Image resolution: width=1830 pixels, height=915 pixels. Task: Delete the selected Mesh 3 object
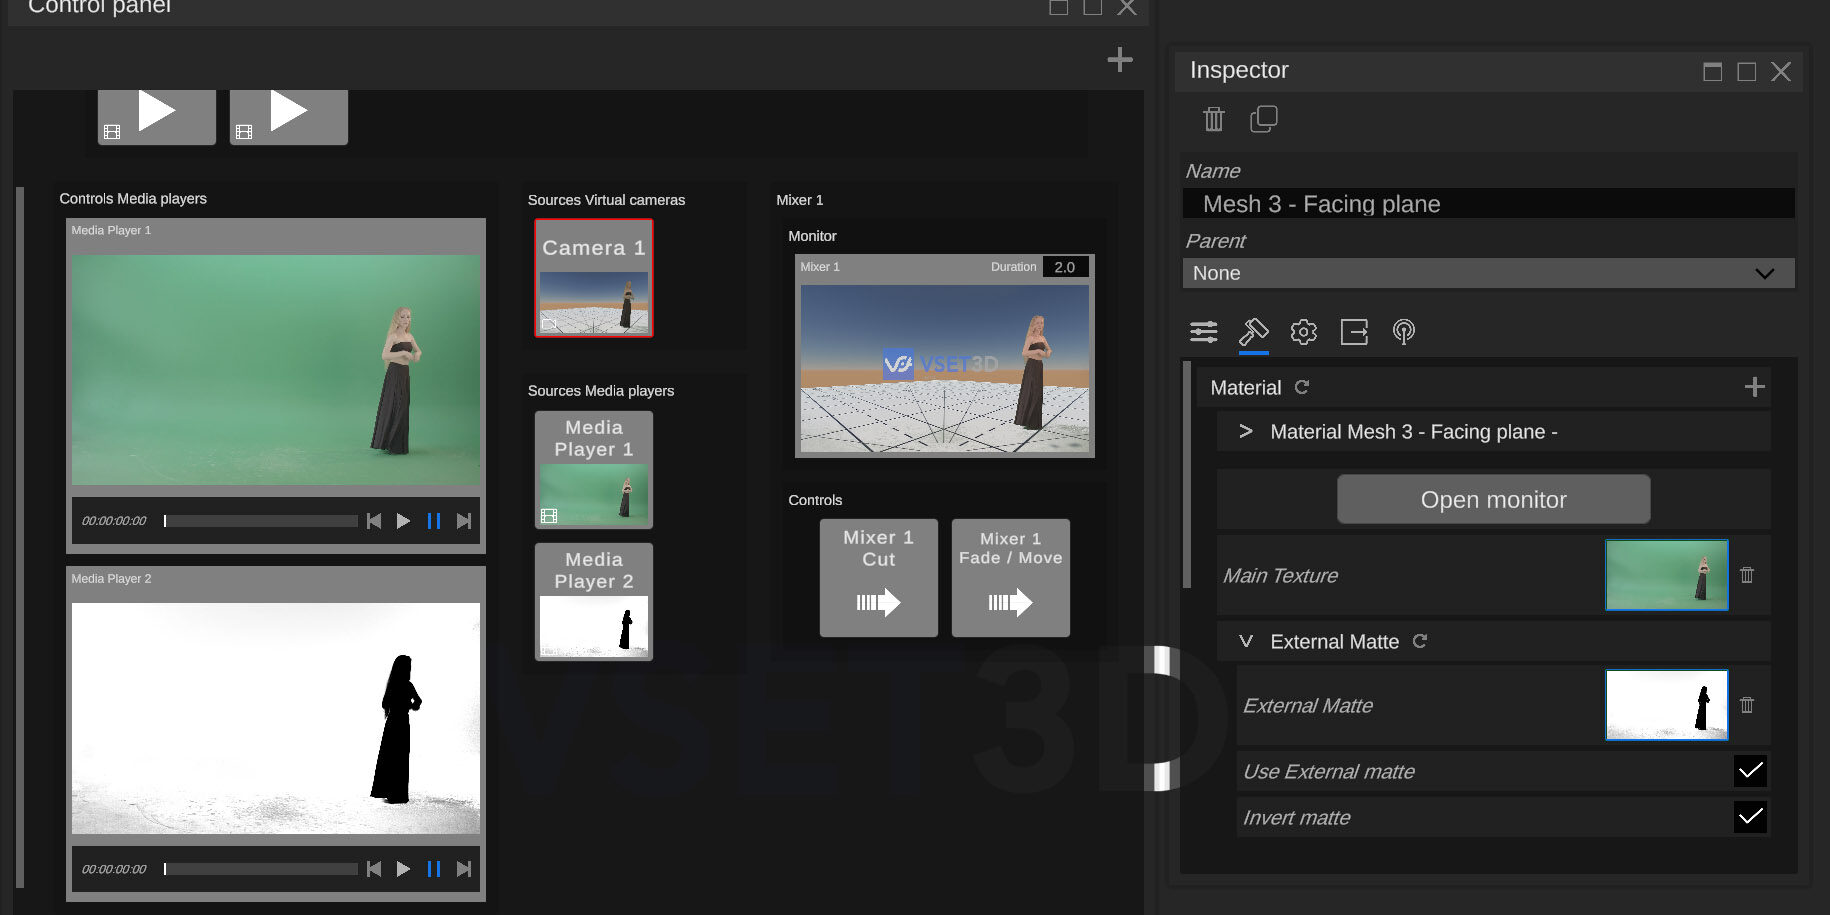coord(1213,119)
